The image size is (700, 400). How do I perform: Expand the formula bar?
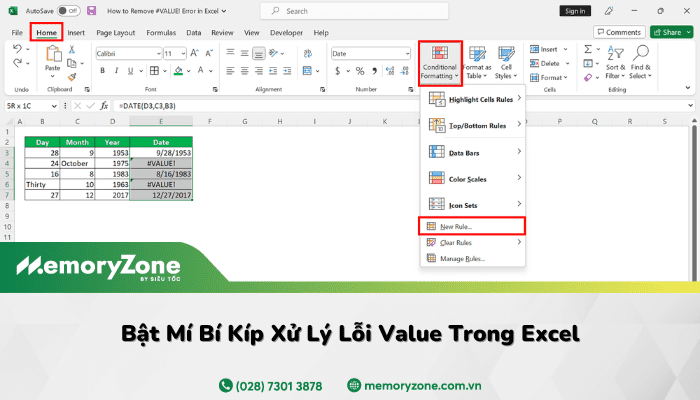(x=690, y=106)
